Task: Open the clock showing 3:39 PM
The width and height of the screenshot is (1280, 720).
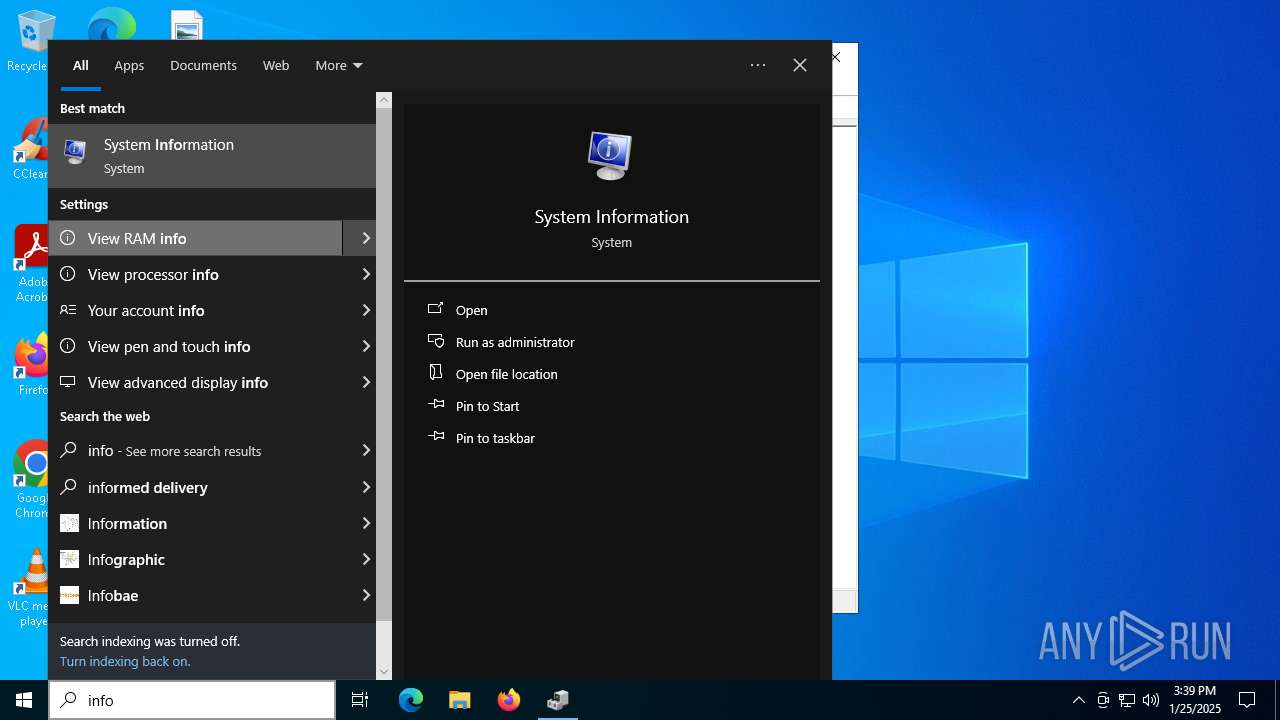Action: [1195, 700]
